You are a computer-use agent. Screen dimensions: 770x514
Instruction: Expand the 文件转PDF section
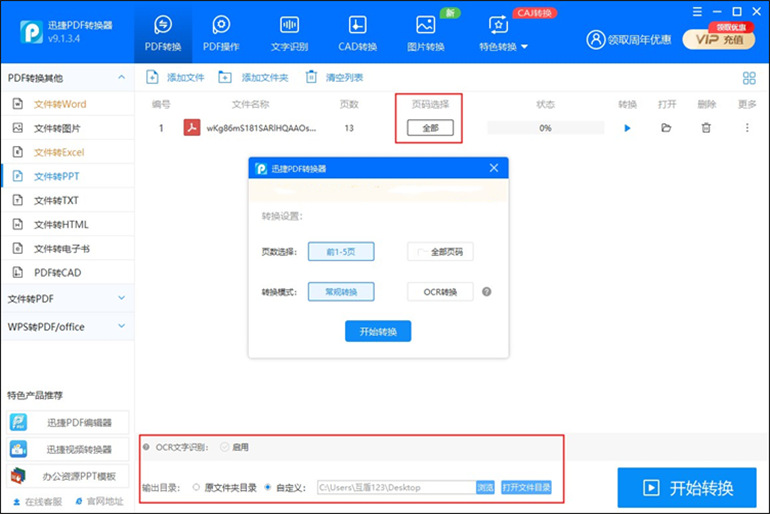pos(67,298)
